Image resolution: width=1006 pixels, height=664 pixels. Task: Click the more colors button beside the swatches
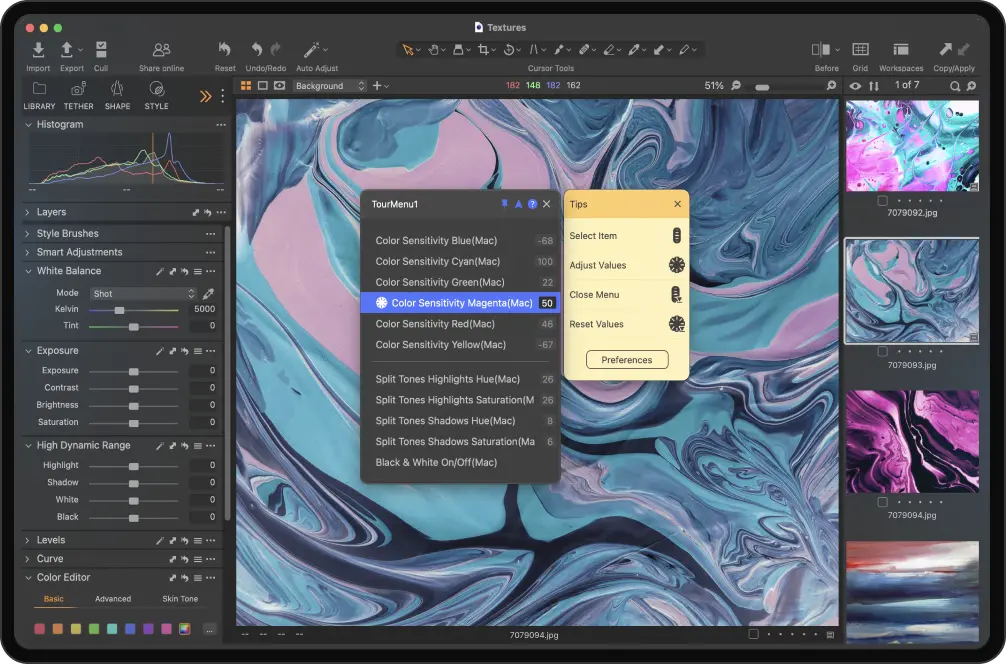pos(209,629)
